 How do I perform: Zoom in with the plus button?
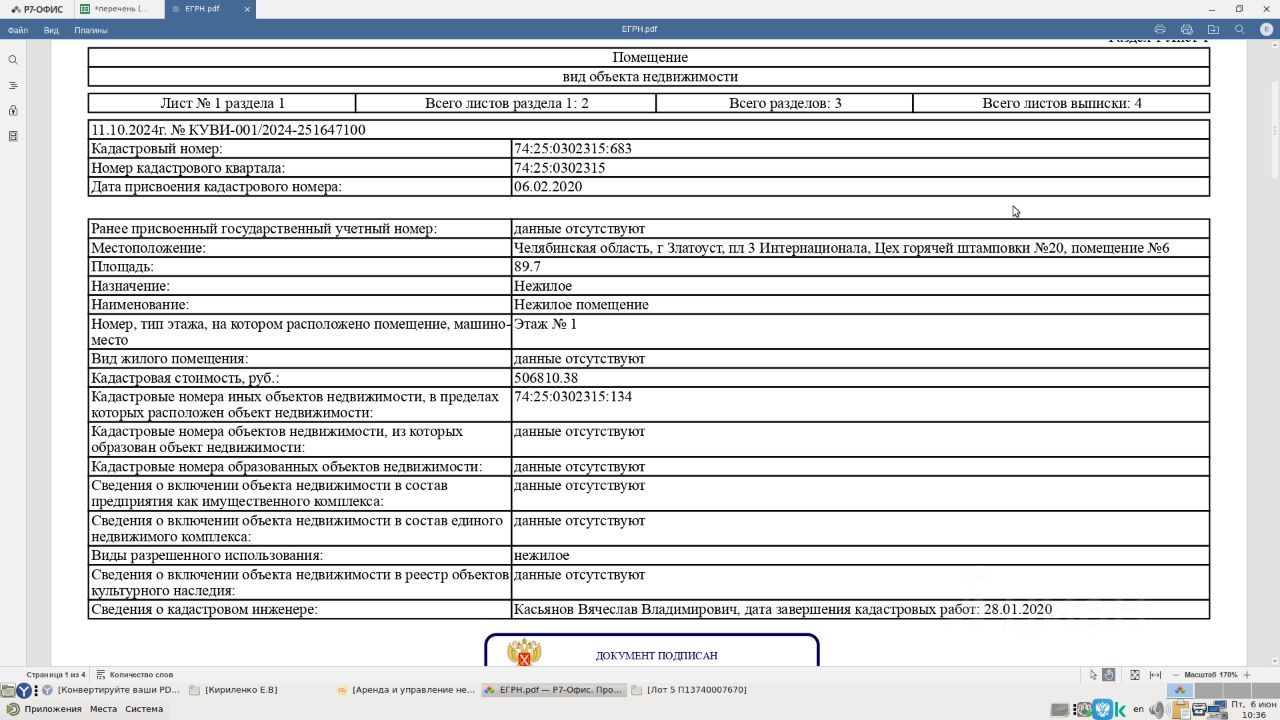pos(1248,675)
